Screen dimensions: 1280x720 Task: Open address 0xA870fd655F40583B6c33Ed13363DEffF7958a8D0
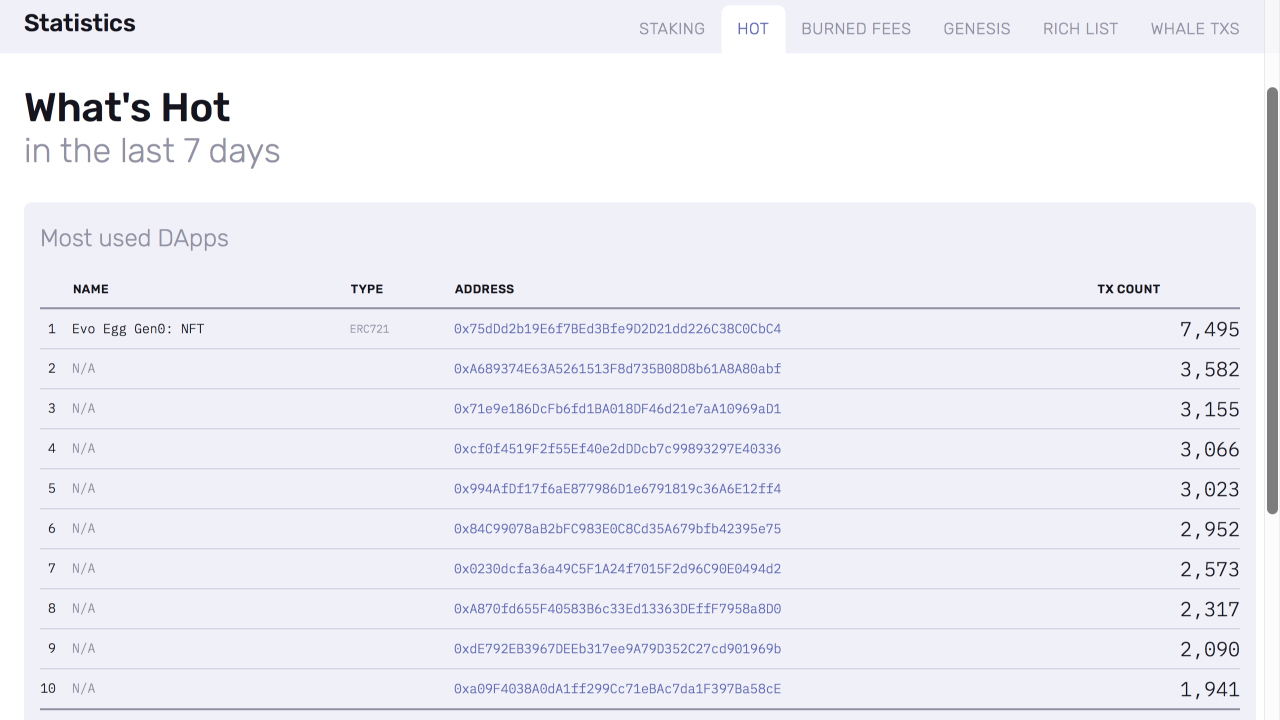point(618,609)
